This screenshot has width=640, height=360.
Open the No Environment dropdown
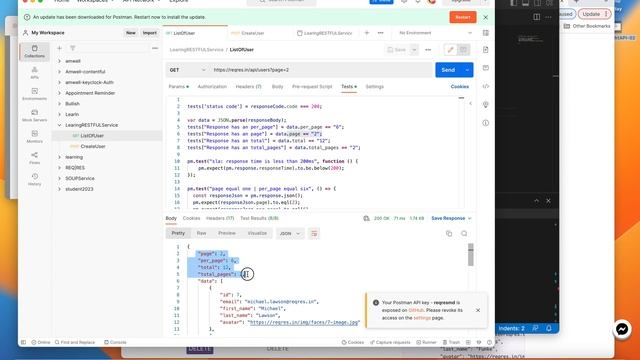[x=435, y=33]
